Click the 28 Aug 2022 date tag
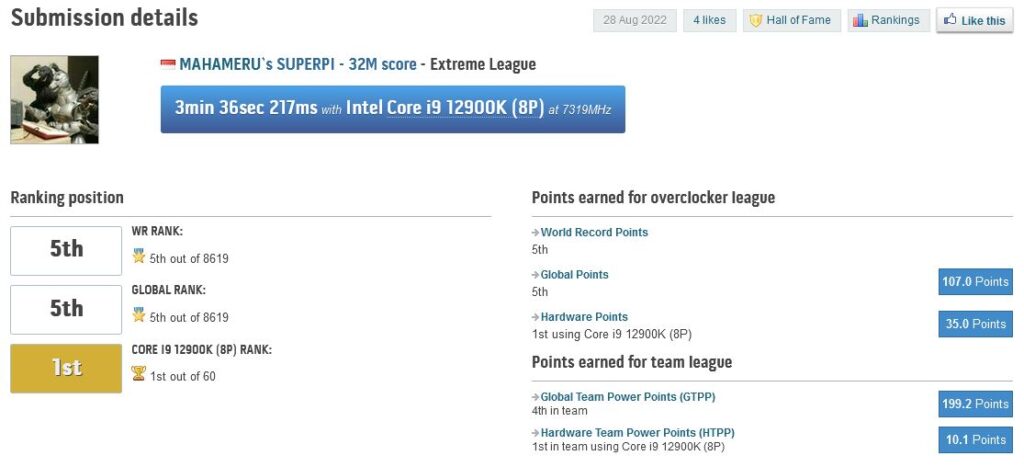This screenshot has width=1024, height=467. coord(635,20)
